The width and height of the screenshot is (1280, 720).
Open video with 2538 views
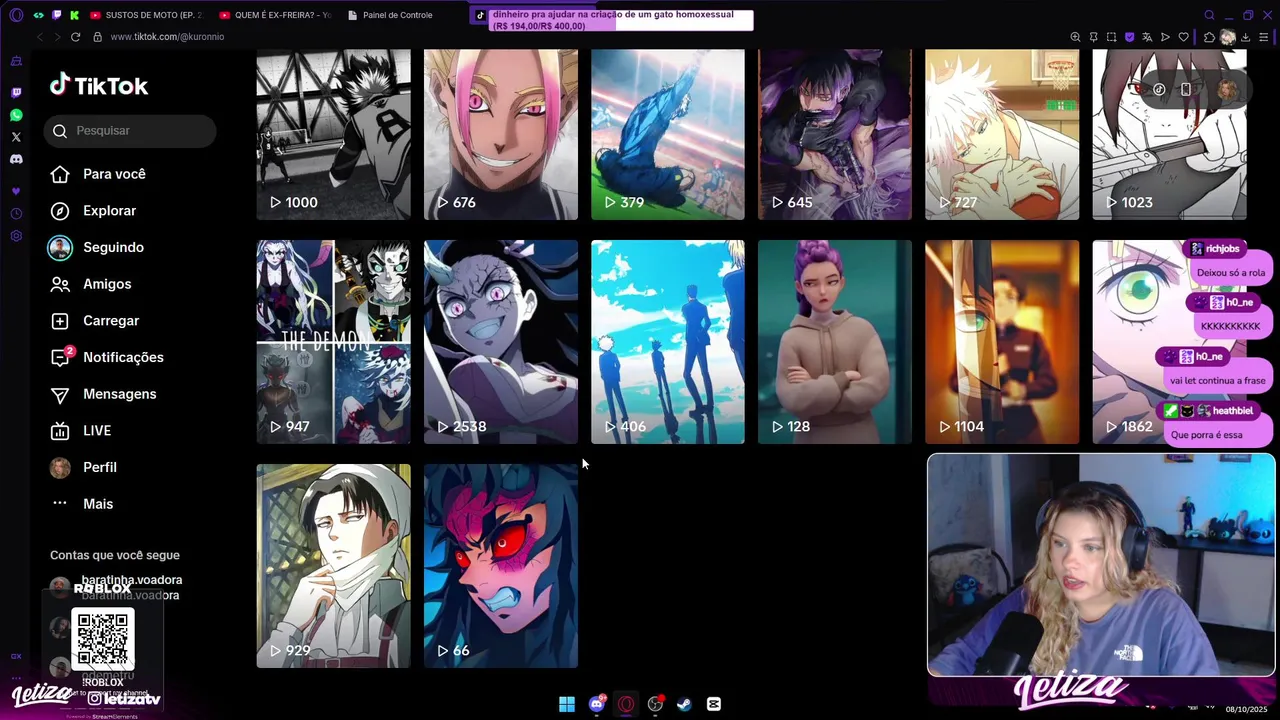[x=501, y=342]
